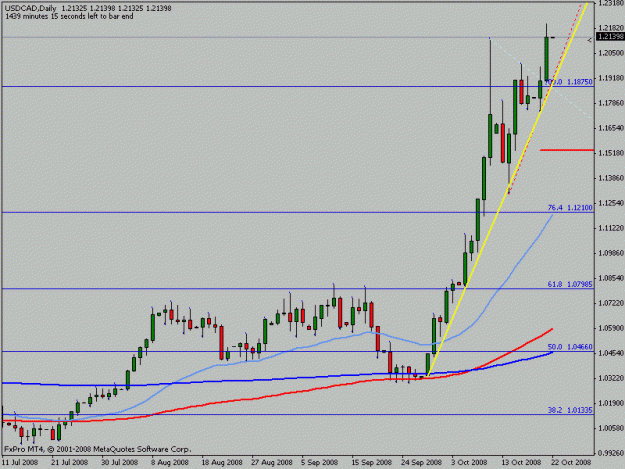Click the price scale value 1.11220

(611, 228)
